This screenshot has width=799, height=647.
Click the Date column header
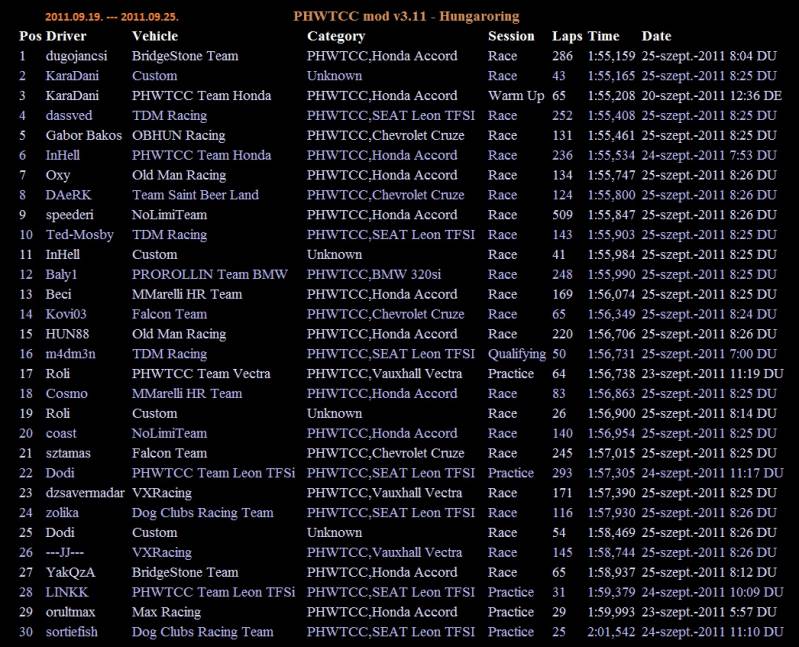tap(656, 36)
